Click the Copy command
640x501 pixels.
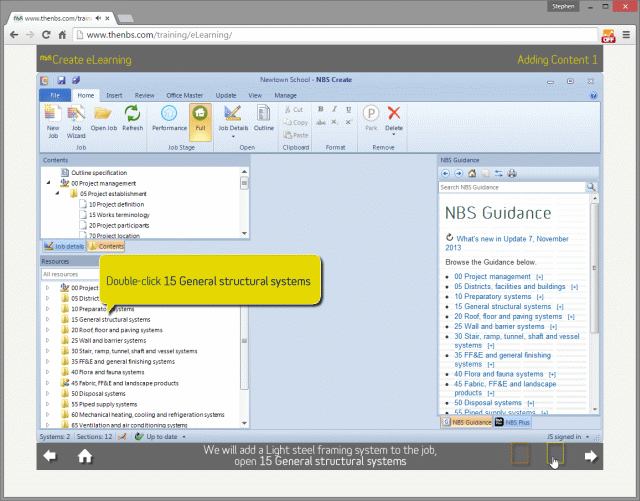coord(296,122)
